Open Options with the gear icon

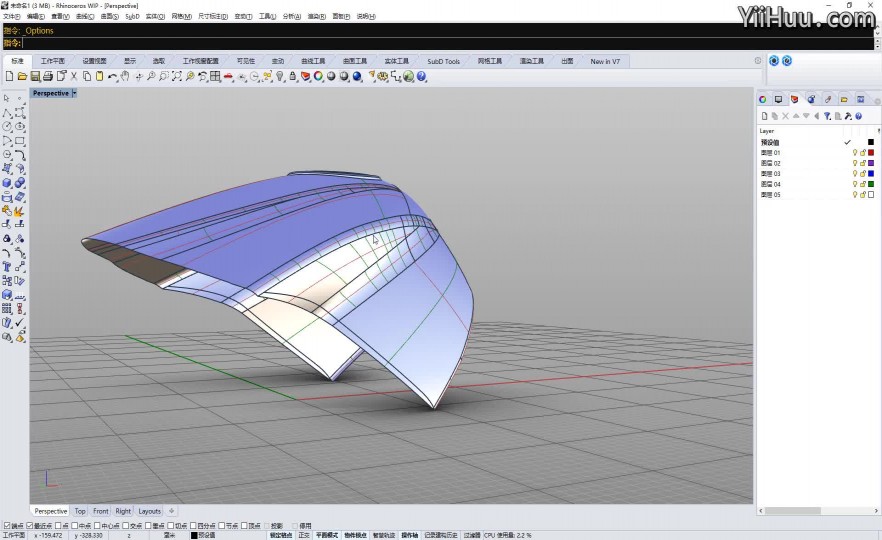[383, 76]
